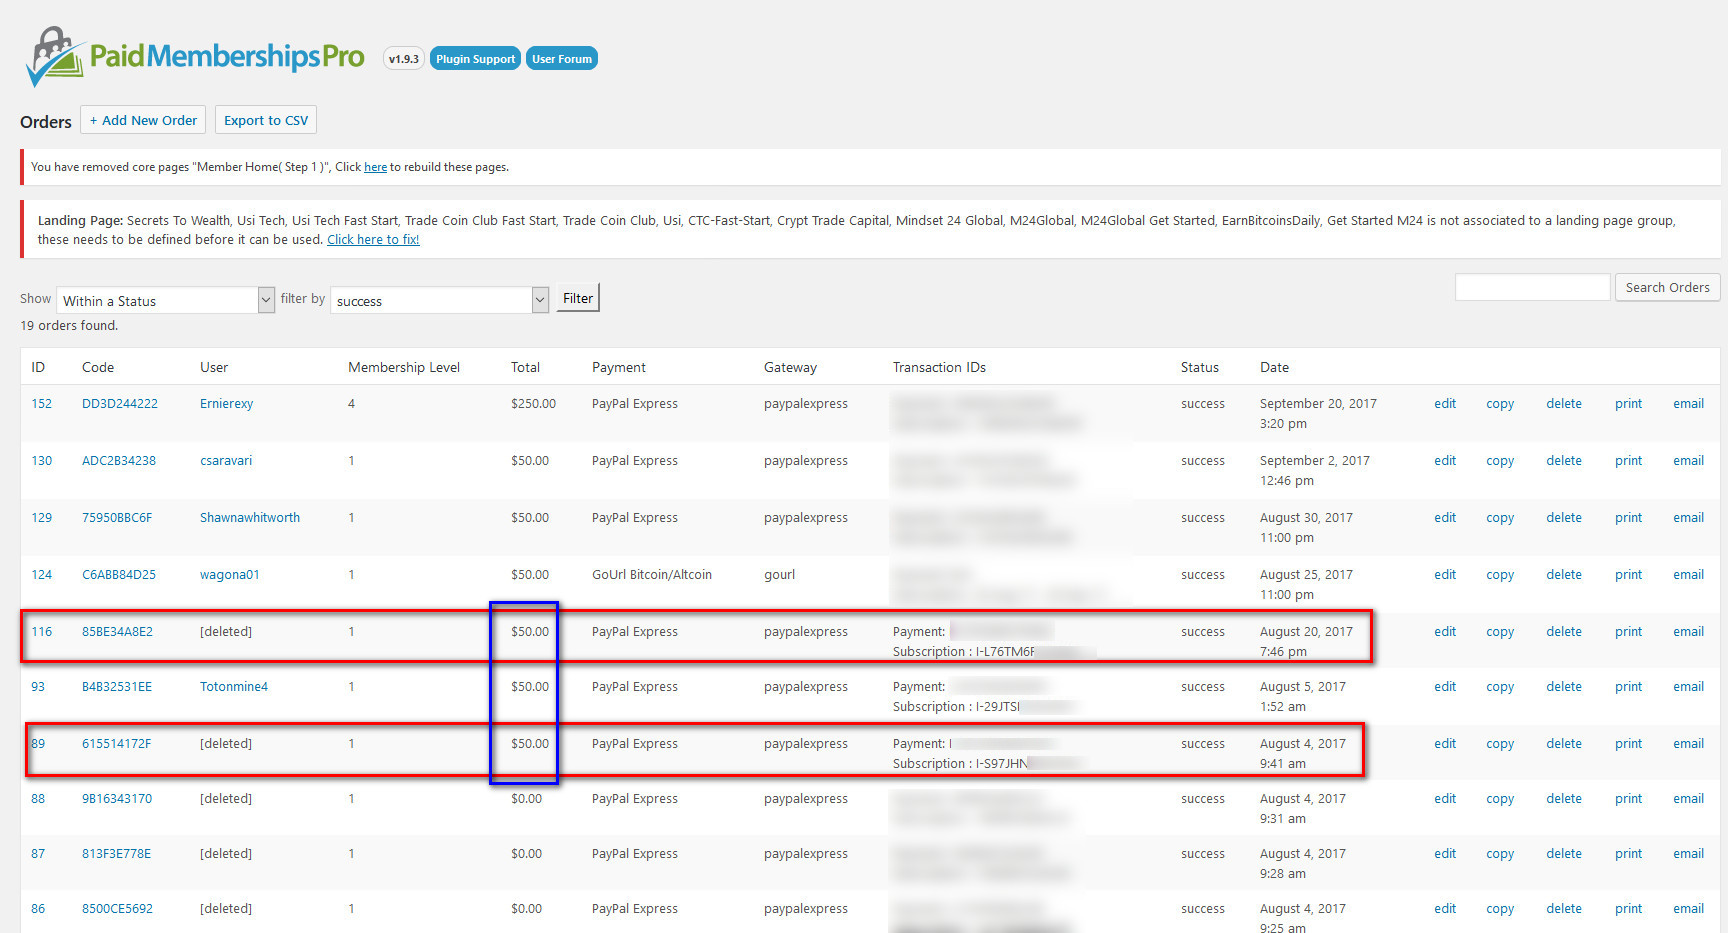Edit order 86 from August 4 9:25 am
The image size is (1728, 933).
tap(1445, 909)
